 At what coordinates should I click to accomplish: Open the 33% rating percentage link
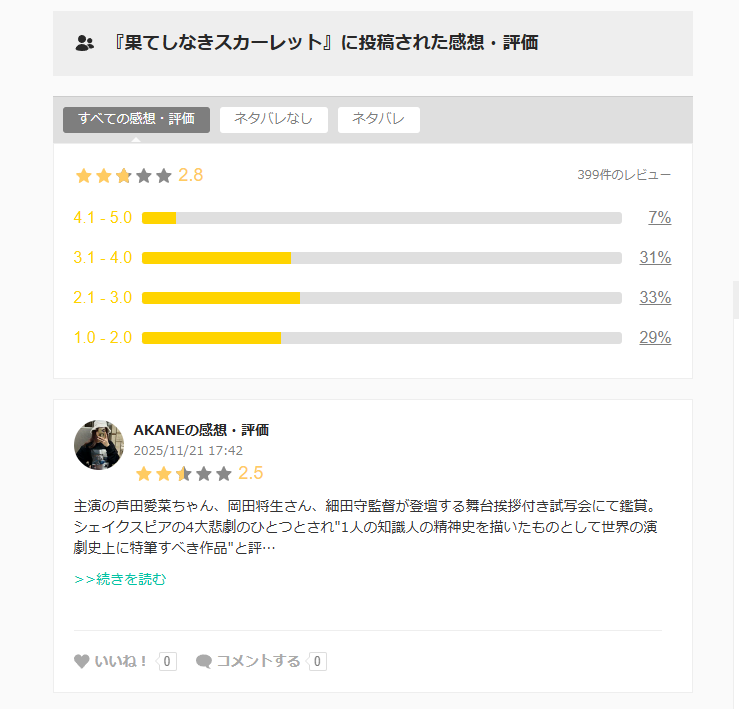pos(655,298)
